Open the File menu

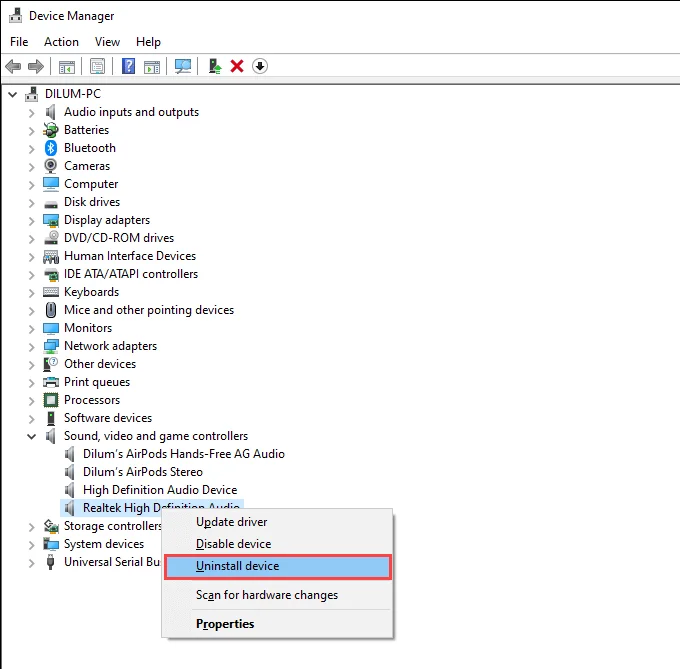point(19,42)
